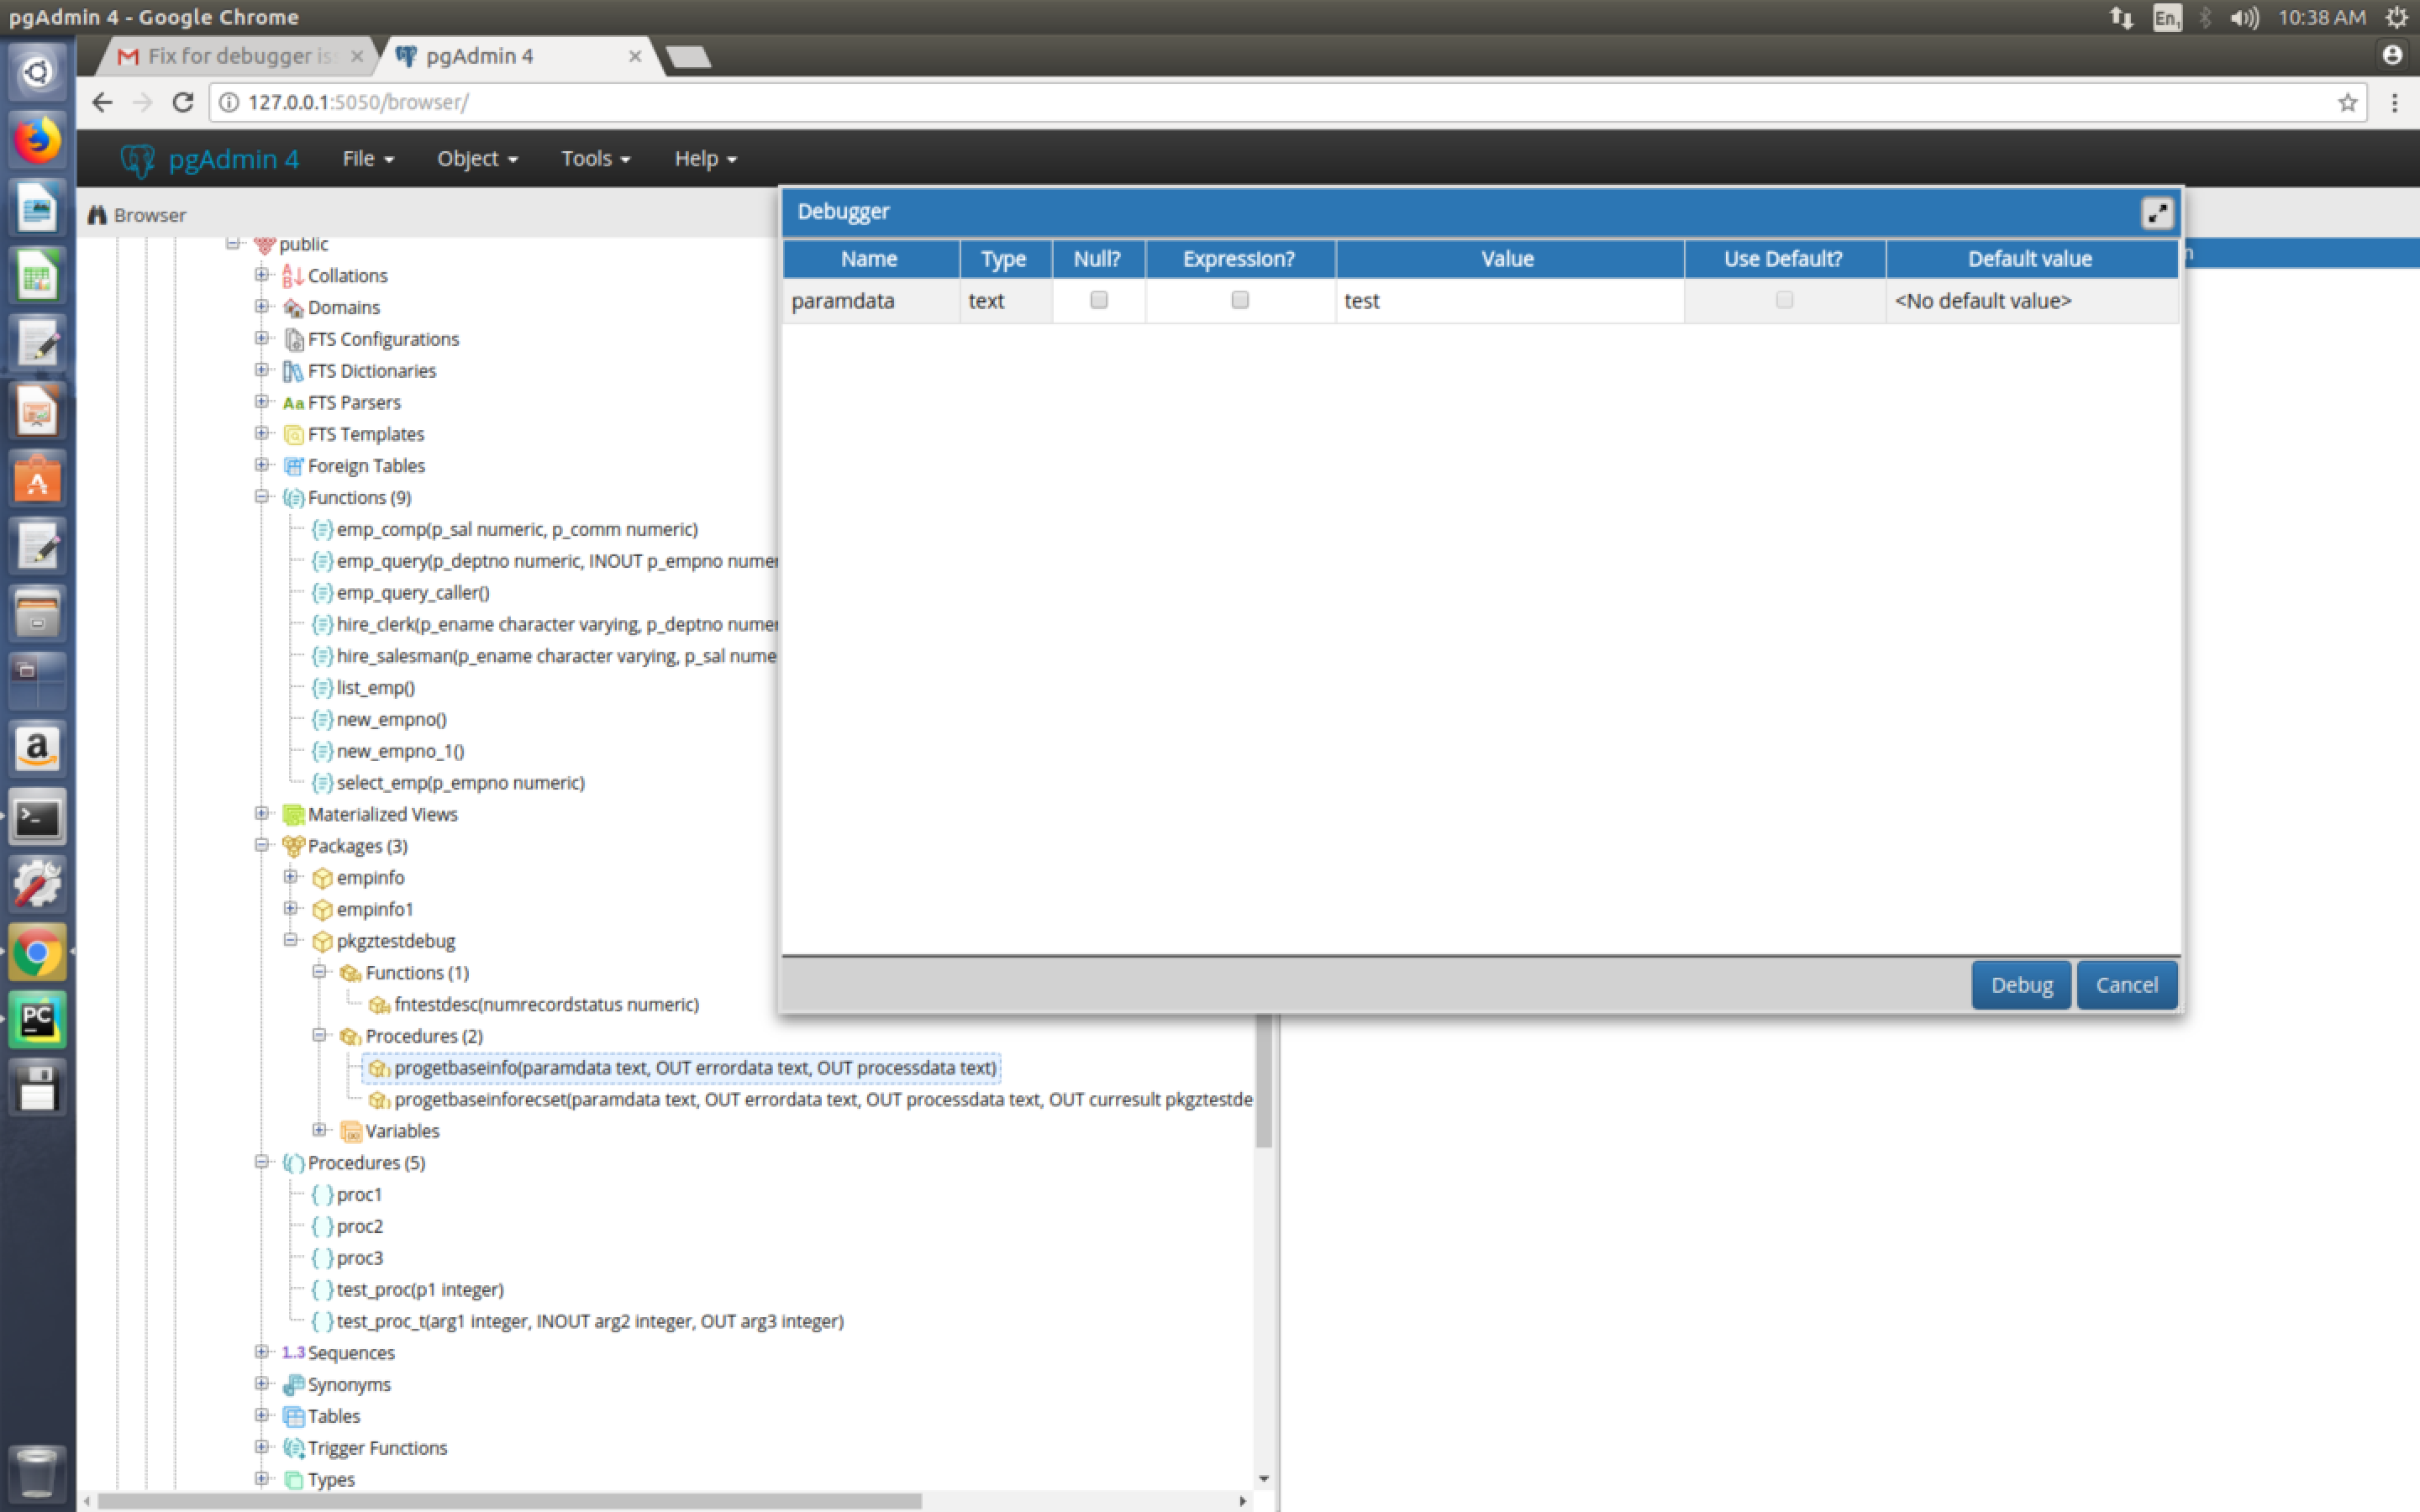
Task: Expand the Variables node under pkgztestdebug
Action: pos(320,1130)
